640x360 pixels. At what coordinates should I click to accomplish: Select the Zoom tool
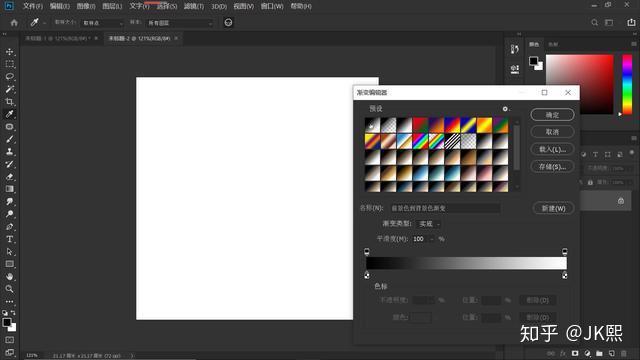point(9,289)
